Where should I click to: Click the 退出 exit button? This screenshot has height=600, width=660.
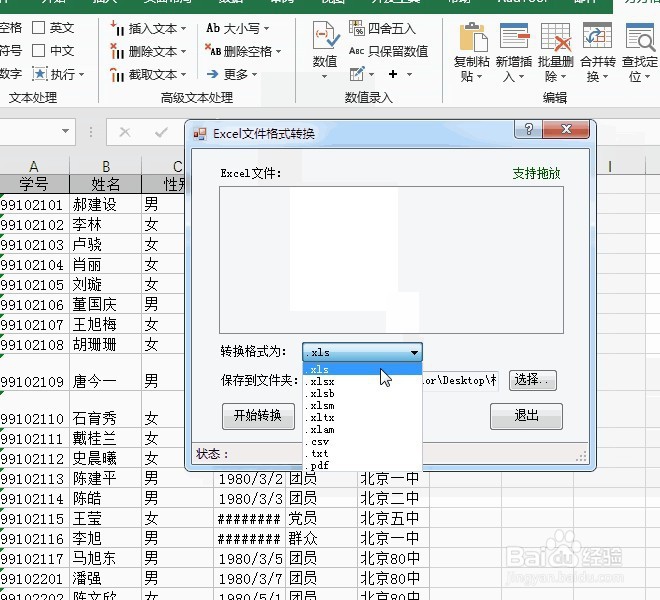(x=526, y=416)
